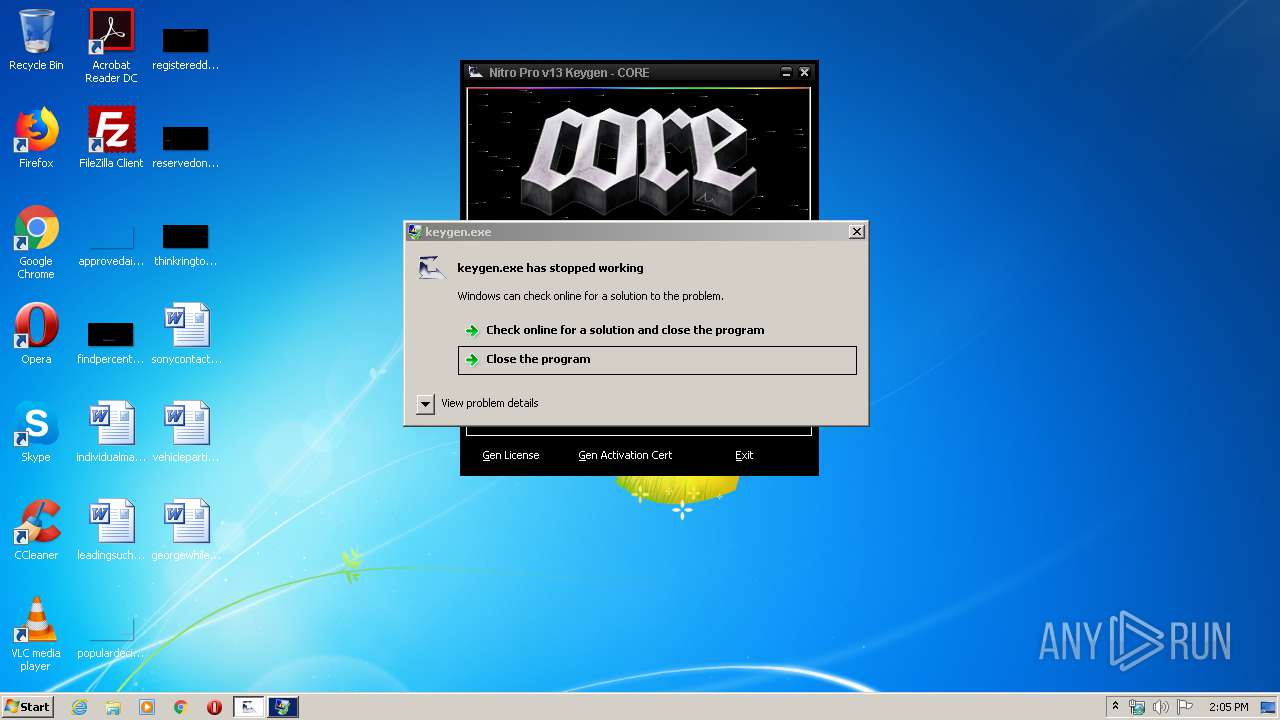Open the volume tray icon
Image resolution: width=1280 pixels, height=720 pixels.
[x=1161, y=707]
